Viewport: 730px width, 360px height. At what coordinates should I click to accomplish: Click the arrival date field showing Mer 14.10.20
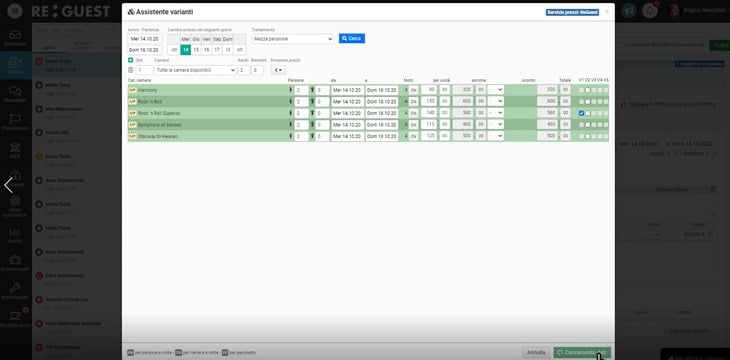tap(145, 39)
